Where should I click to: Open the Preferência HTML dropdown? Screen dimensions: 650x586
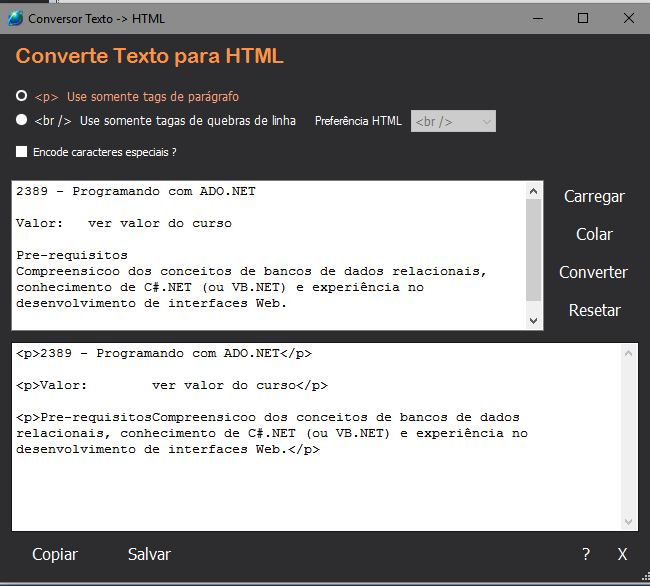pos(453,122)
